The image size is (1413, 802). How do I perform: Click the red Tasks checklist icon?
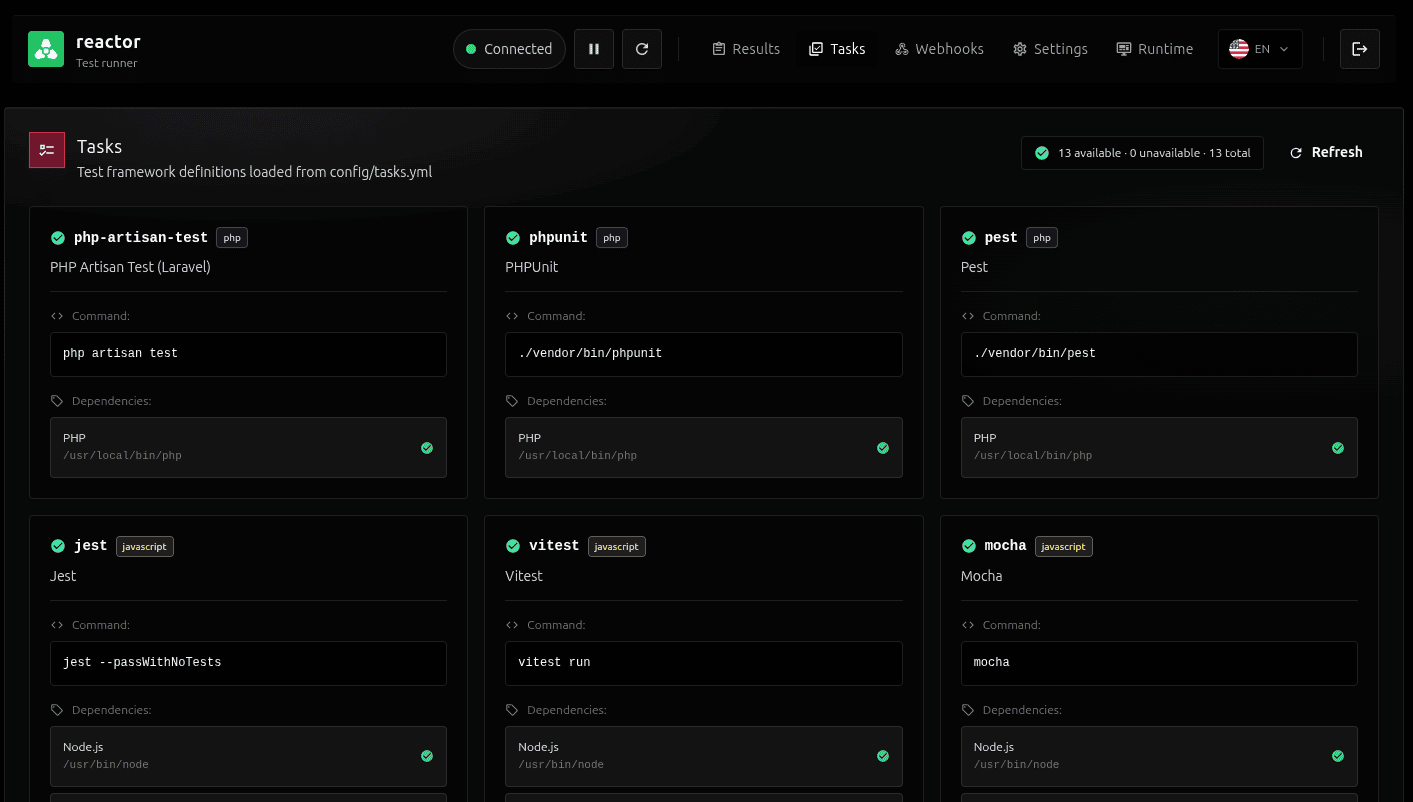(x=47, y=150)
